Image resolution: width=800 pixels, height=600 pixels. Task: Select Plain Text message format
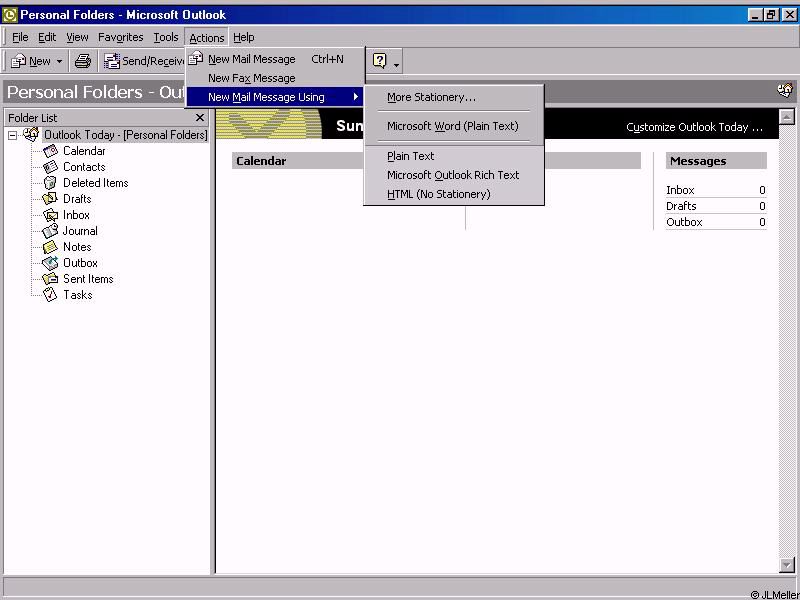tap(454, 156)
